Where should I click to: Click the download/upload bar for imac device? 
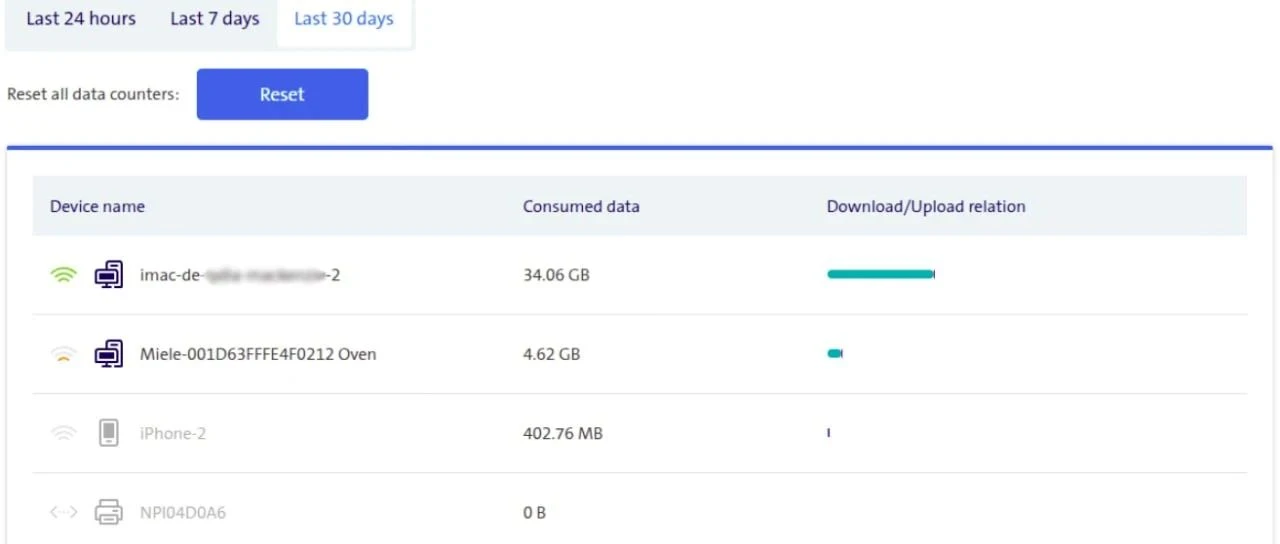881,274
